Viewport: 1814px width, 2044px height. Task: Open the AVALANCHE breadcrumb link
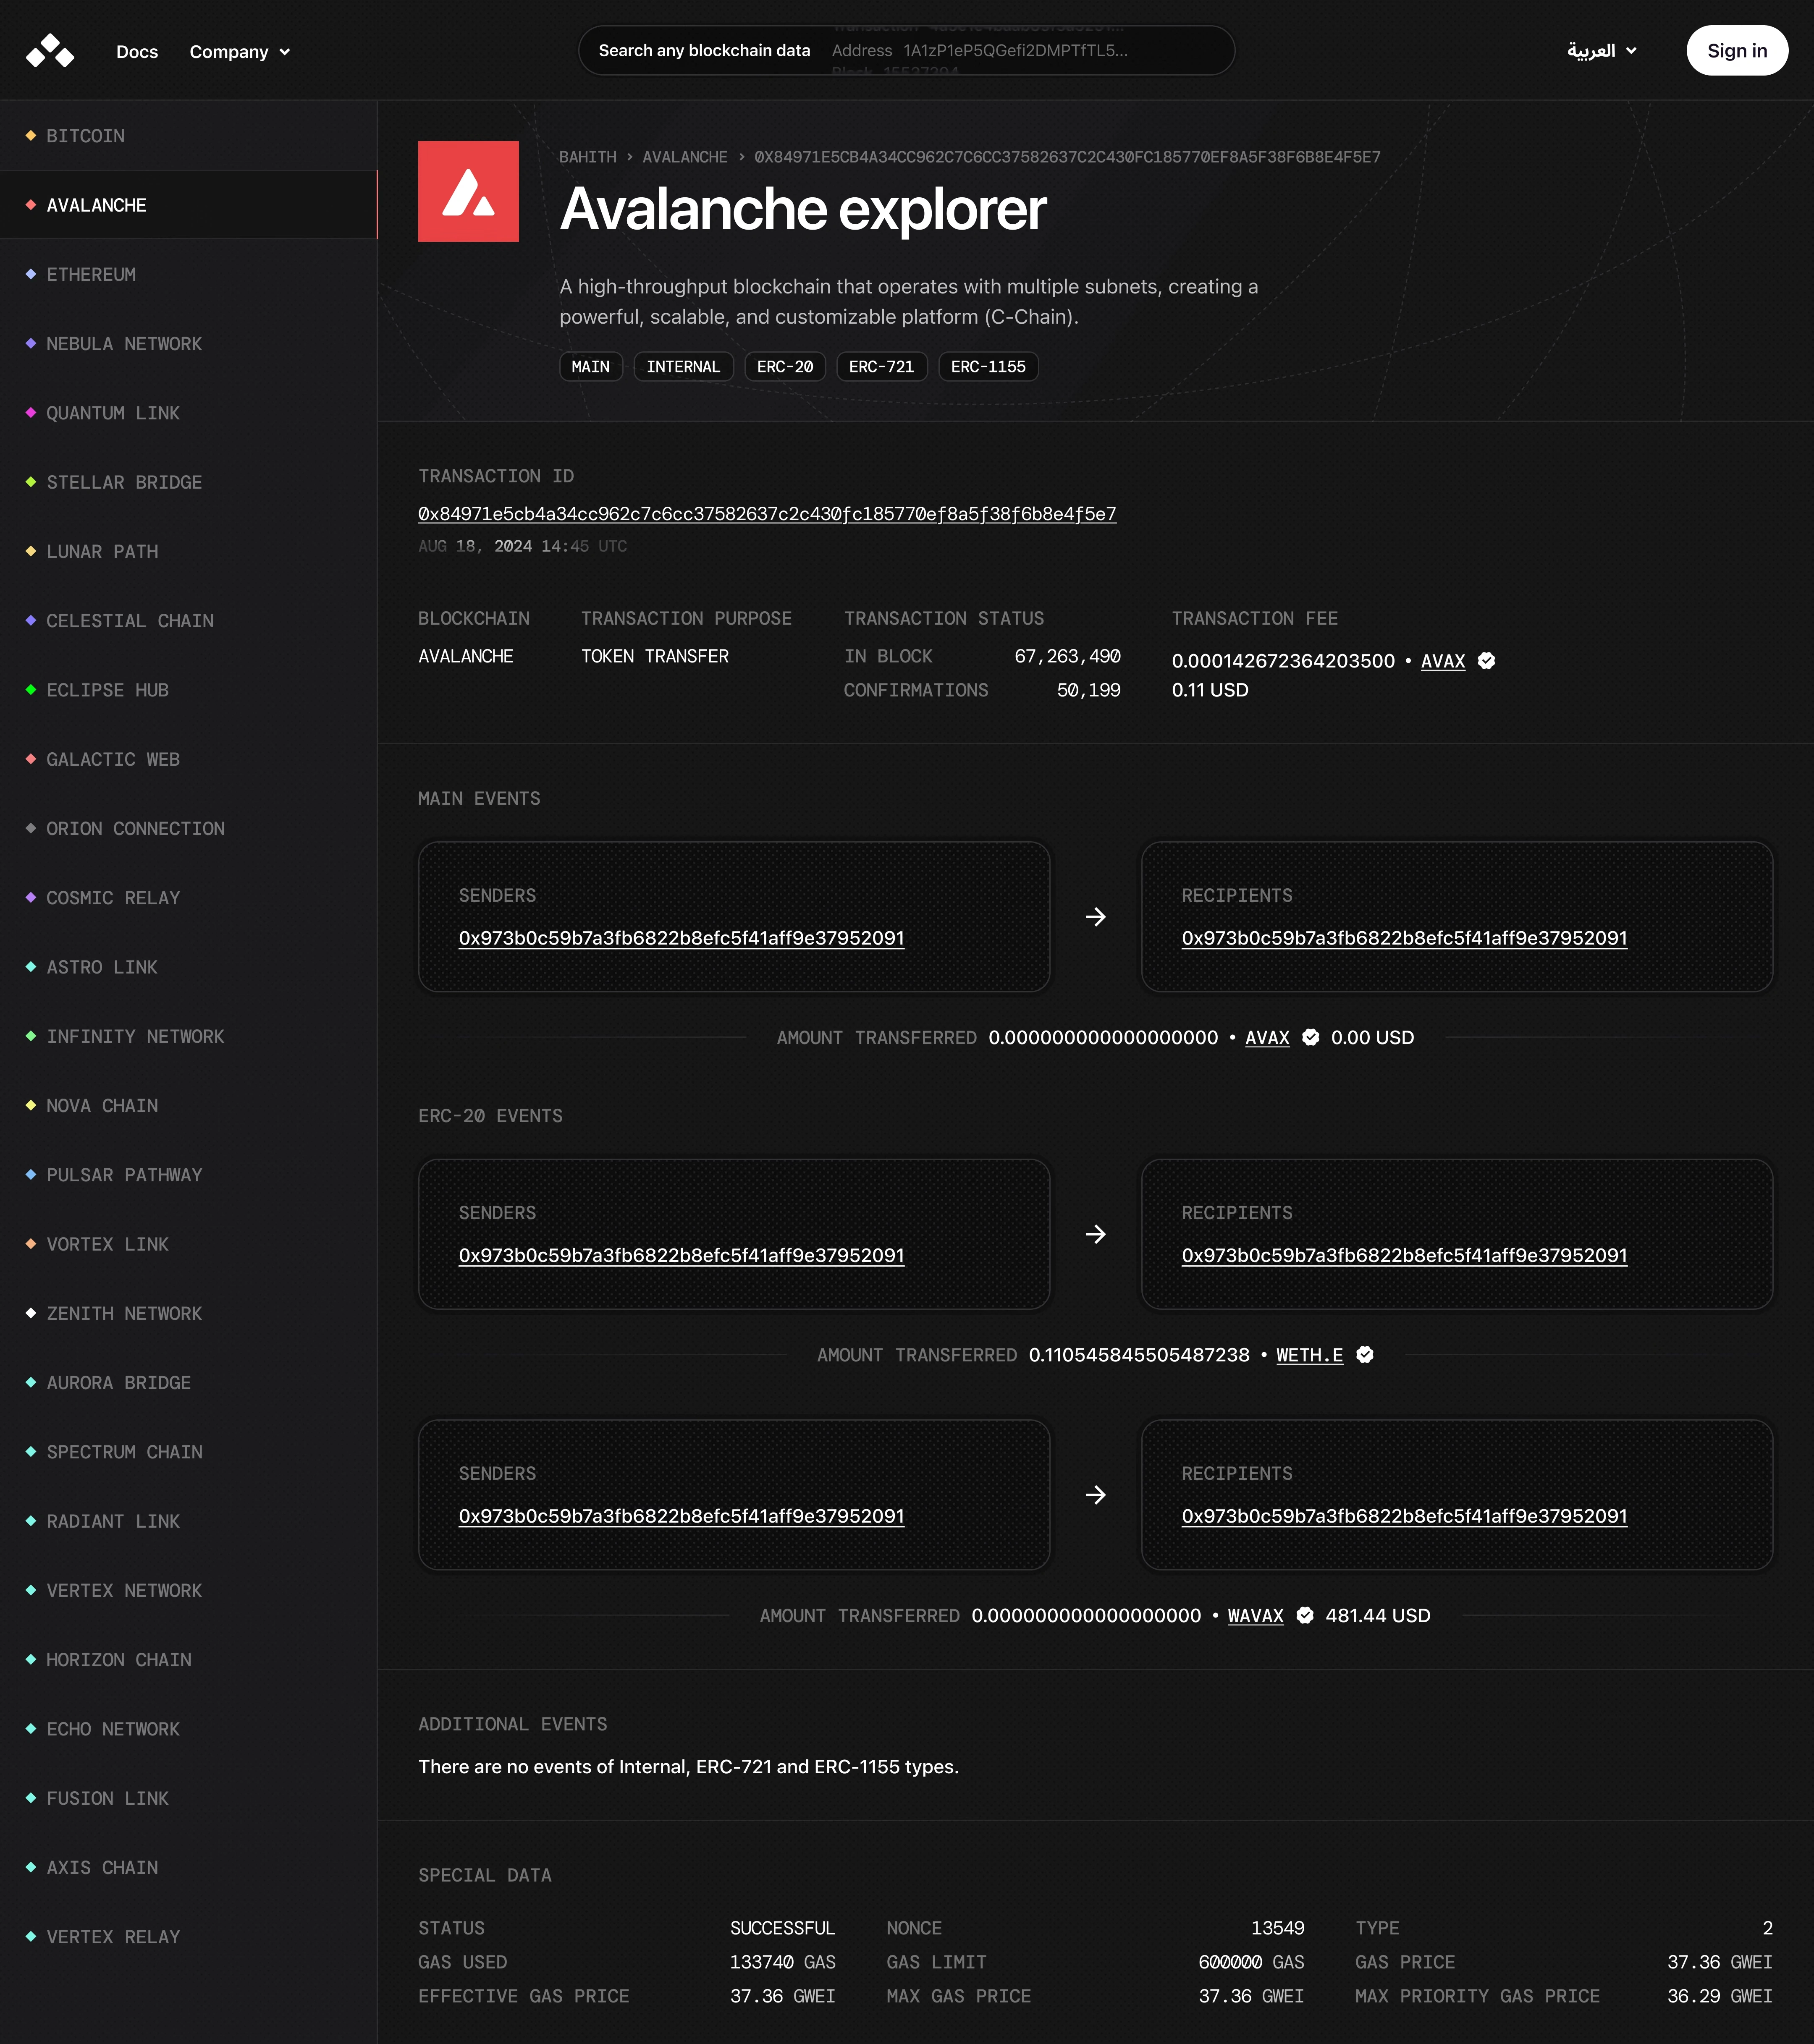(x=685, y=157)
